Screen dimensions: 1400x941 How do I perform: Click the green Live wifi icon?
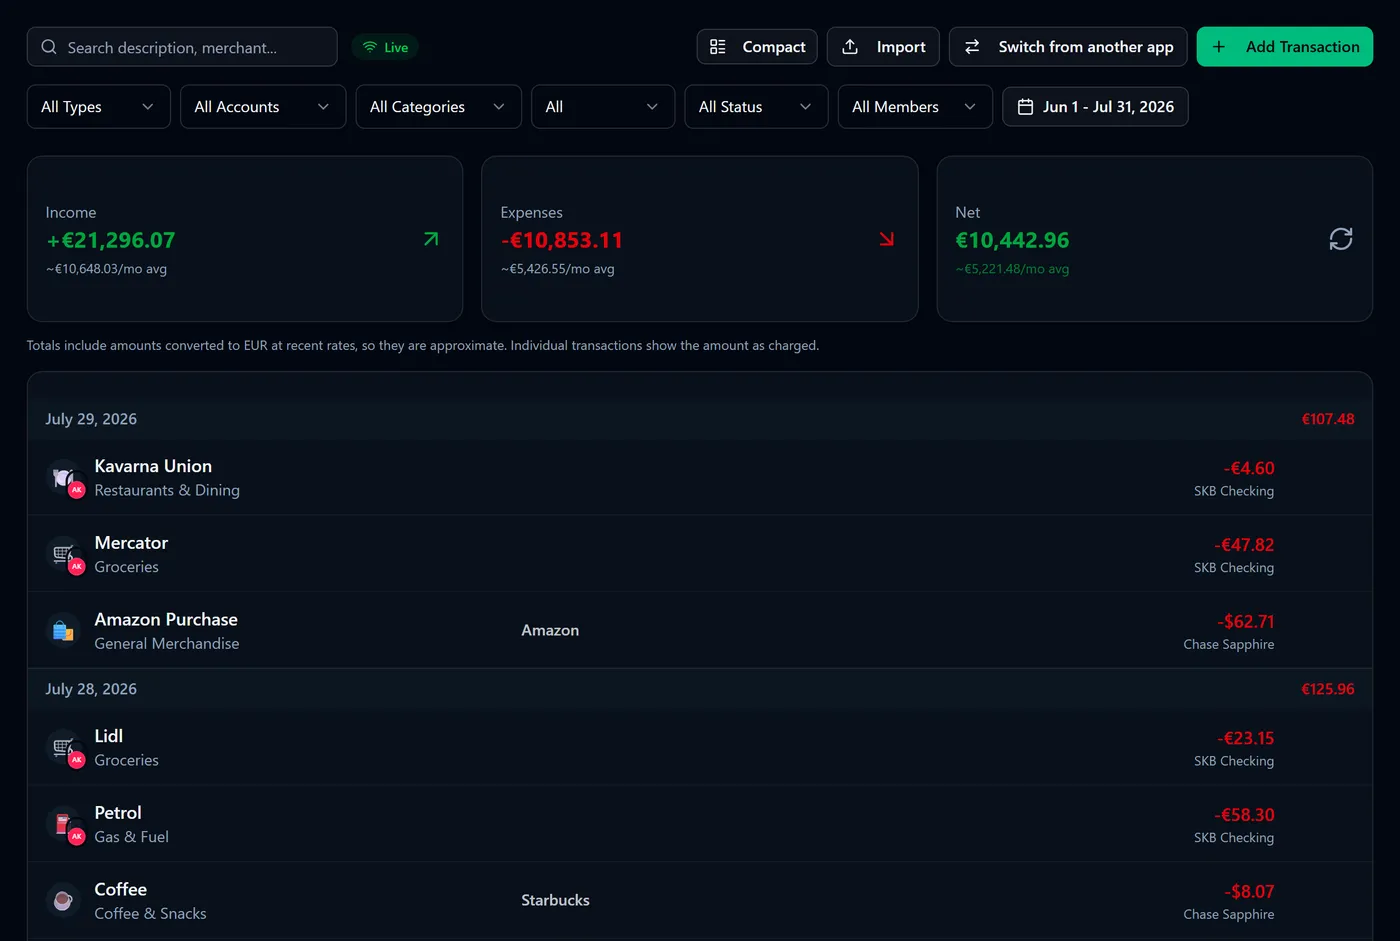[x=370, y=47]
